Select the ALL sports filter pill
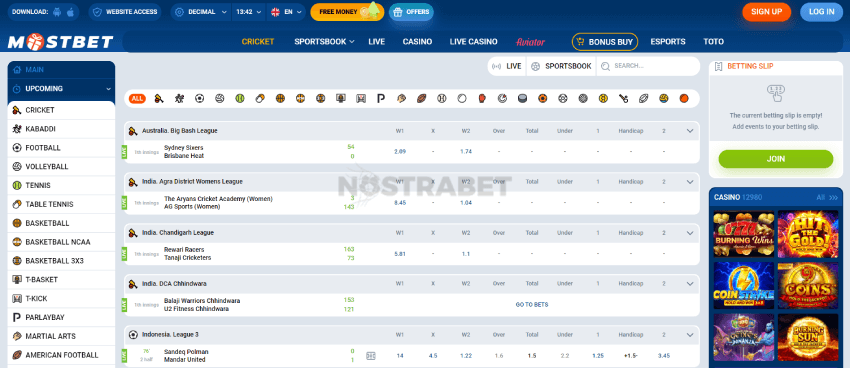 137,99
